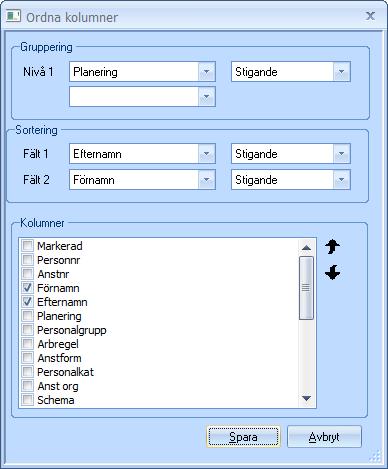Screen dimensions: 388x469
Task: Move selected column up with arrow icon
Action: pyautogui.click(x=332, y=247)
